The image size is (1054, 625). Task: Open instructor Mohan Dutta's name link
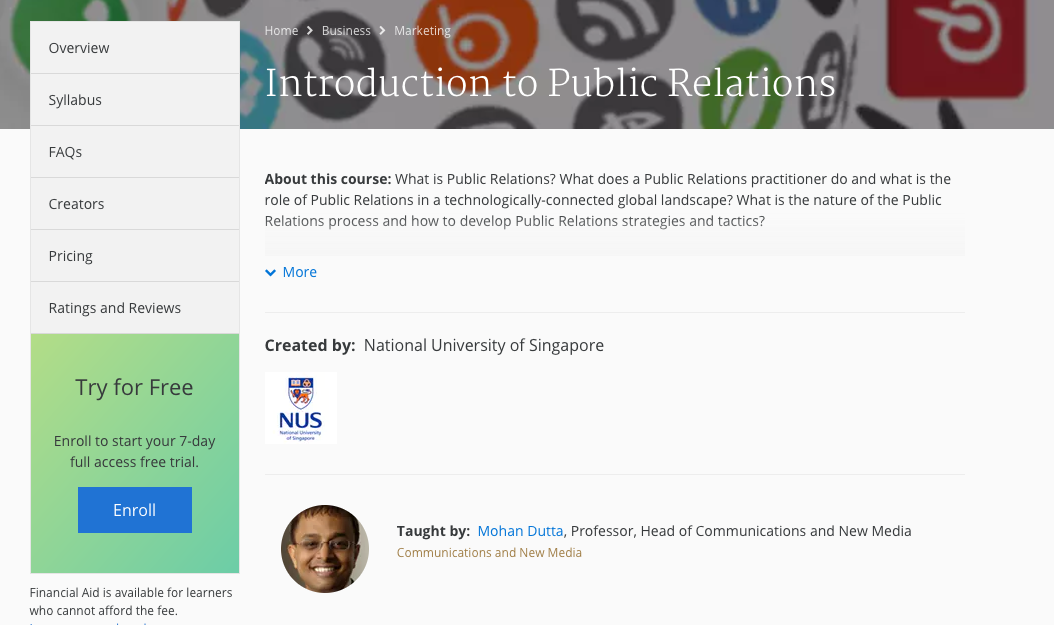coord(520,531)
